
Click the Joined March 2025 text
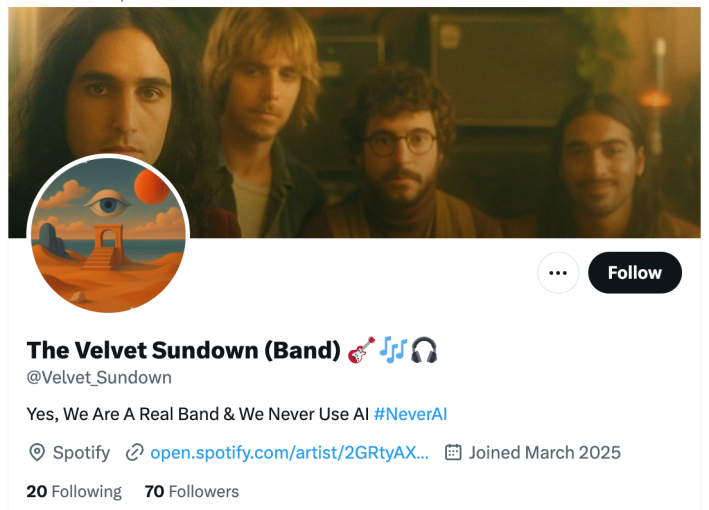(544, 453)
